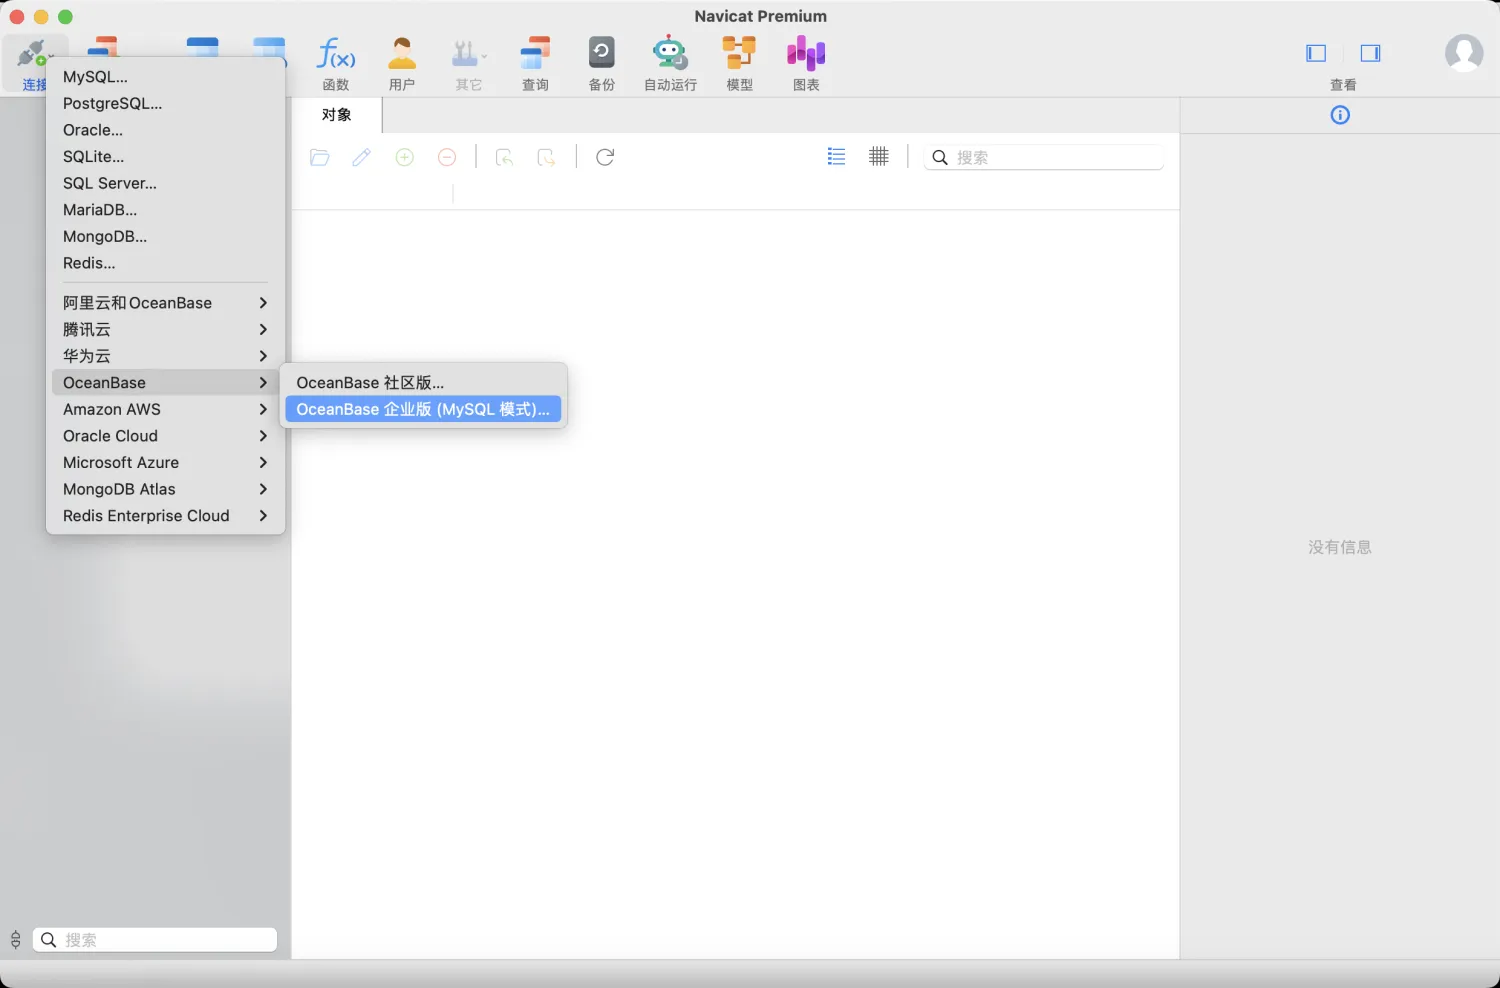Switch to list view icon

[837, 157]
